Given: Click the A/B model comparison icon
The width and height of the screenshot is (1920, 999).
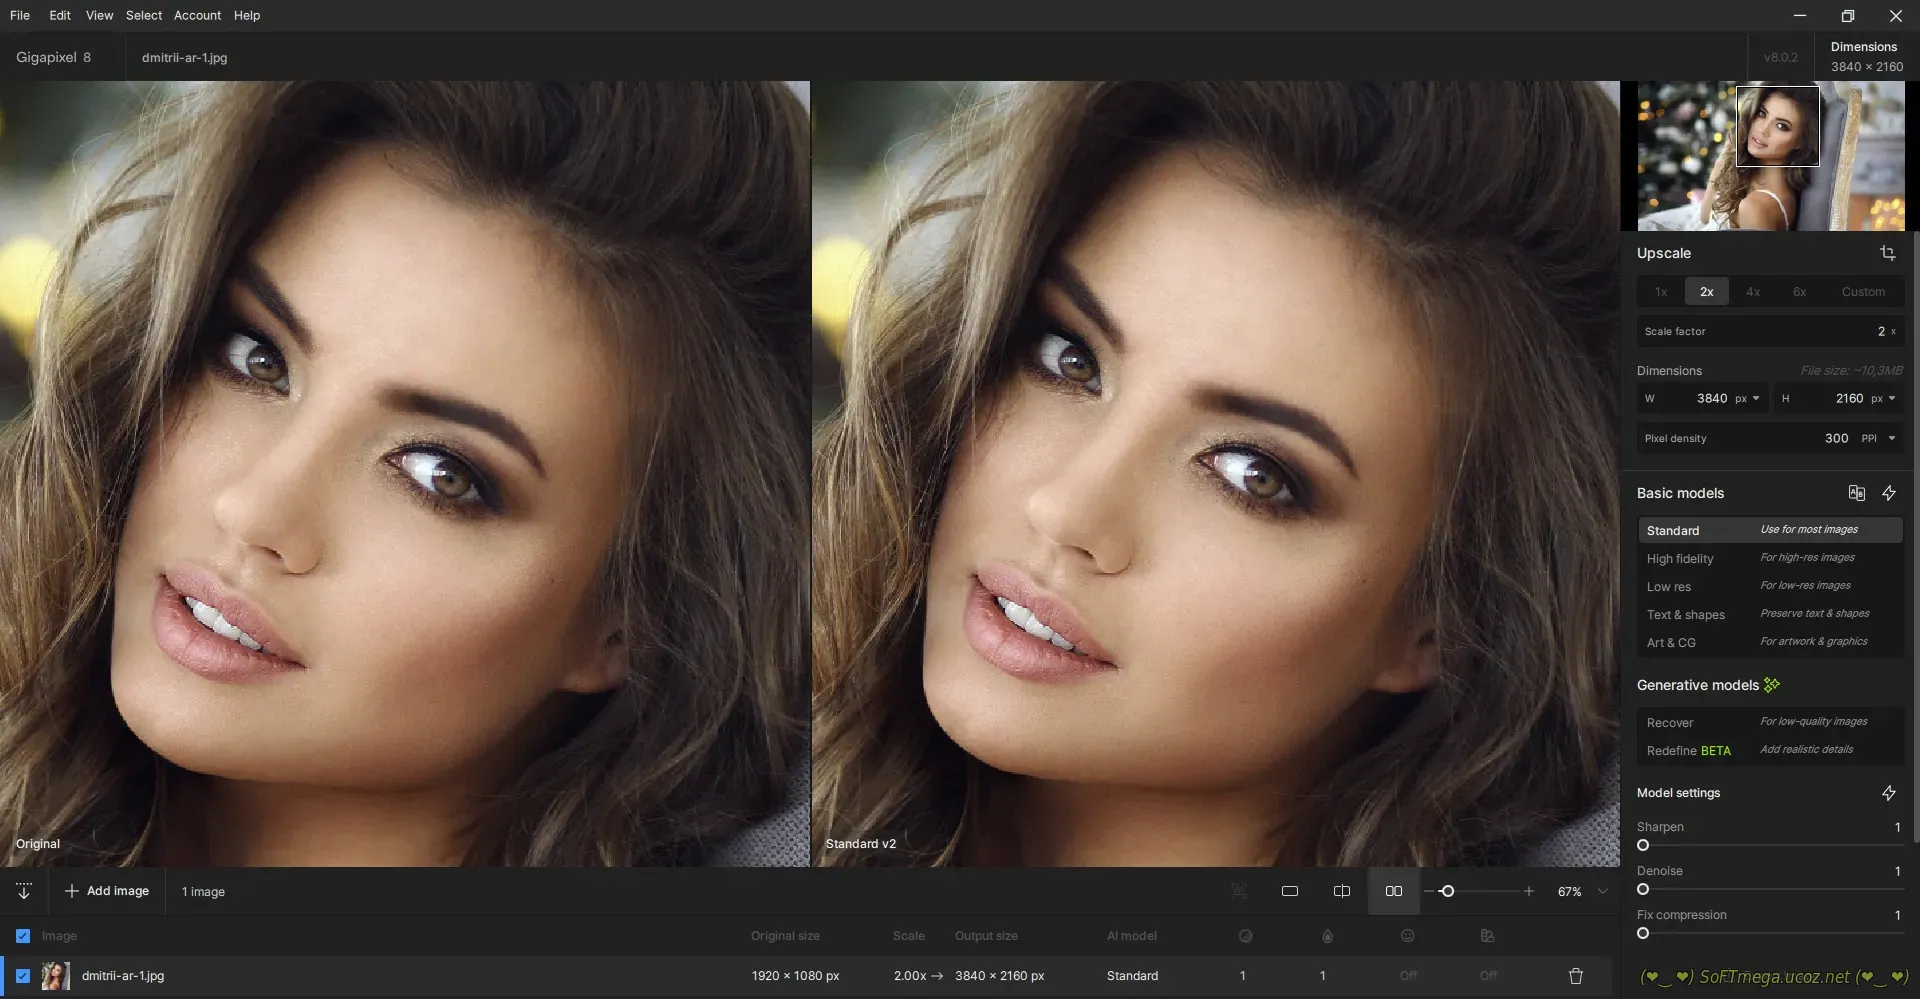Looking at the screenshot, I should tap(1856, 493).
